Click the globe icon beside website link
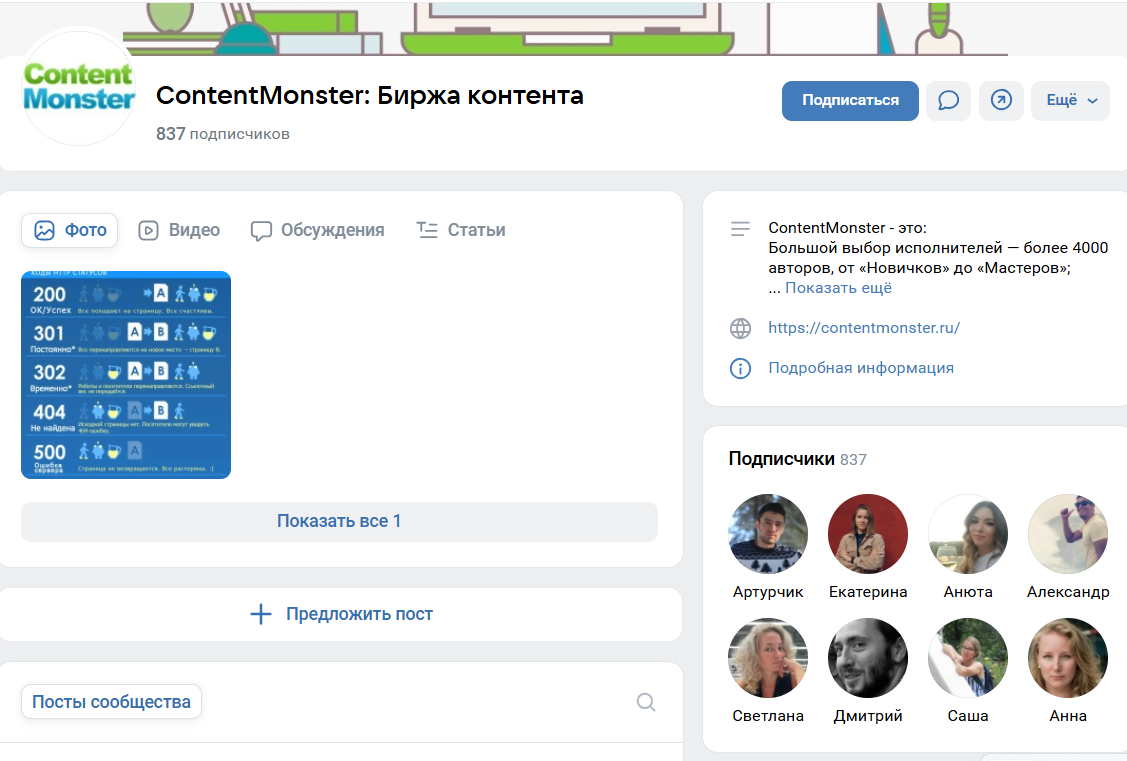Image resolution: width=1127 pixels, height=761 pixels. 740,328
